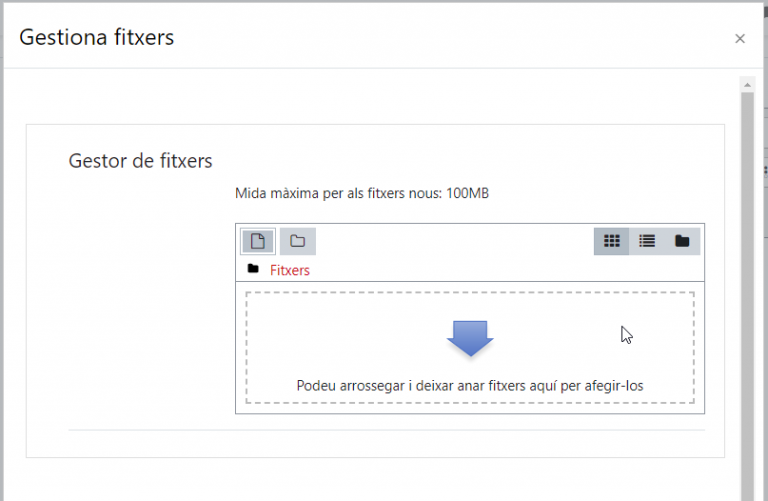Click the create folder icon
768x501 pixels.
point(298,241)
